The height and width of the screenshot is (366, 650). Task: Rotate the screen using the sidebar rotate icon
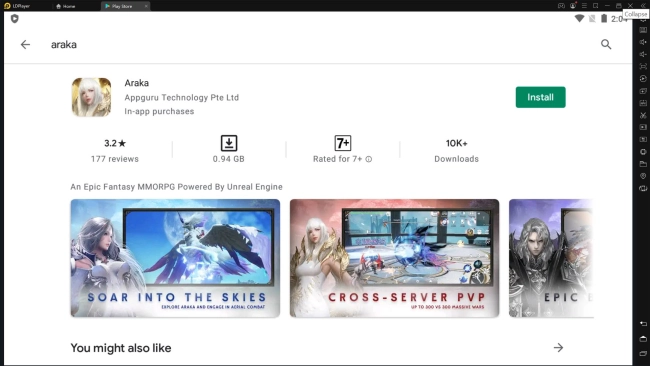click(643, 188)
